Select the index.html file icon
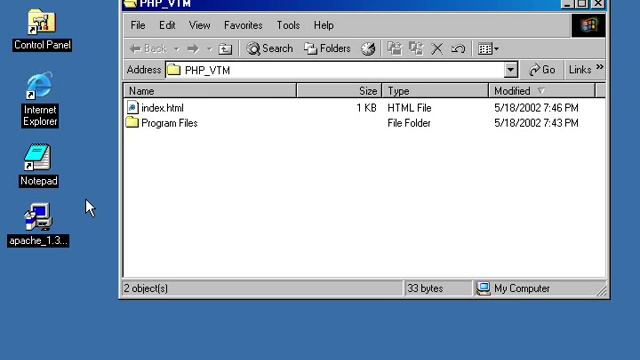This screenshot has width=640, height=360. point(132,107)
